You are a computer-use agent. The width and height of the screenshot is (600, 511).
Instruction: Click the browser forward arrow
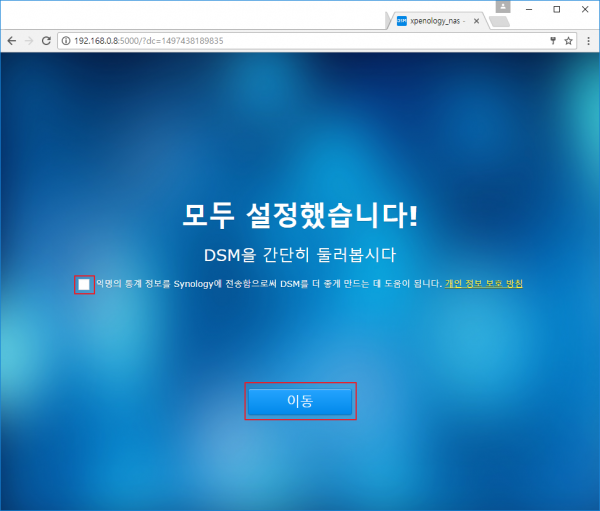pyautogui.click(x=28, y=41)
